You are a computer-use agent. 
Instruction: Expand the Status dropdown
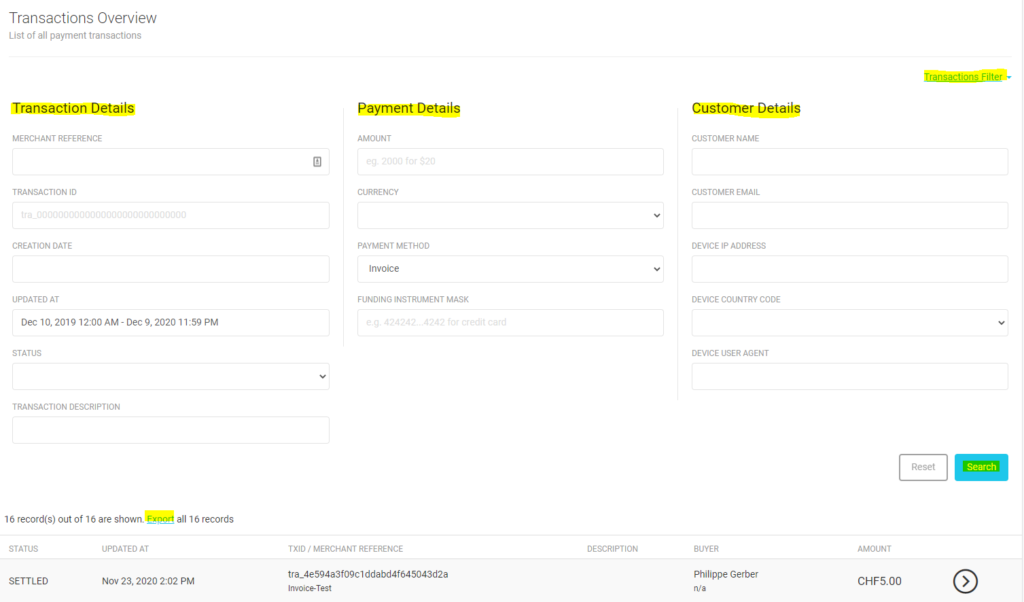[x=170, y=376]
